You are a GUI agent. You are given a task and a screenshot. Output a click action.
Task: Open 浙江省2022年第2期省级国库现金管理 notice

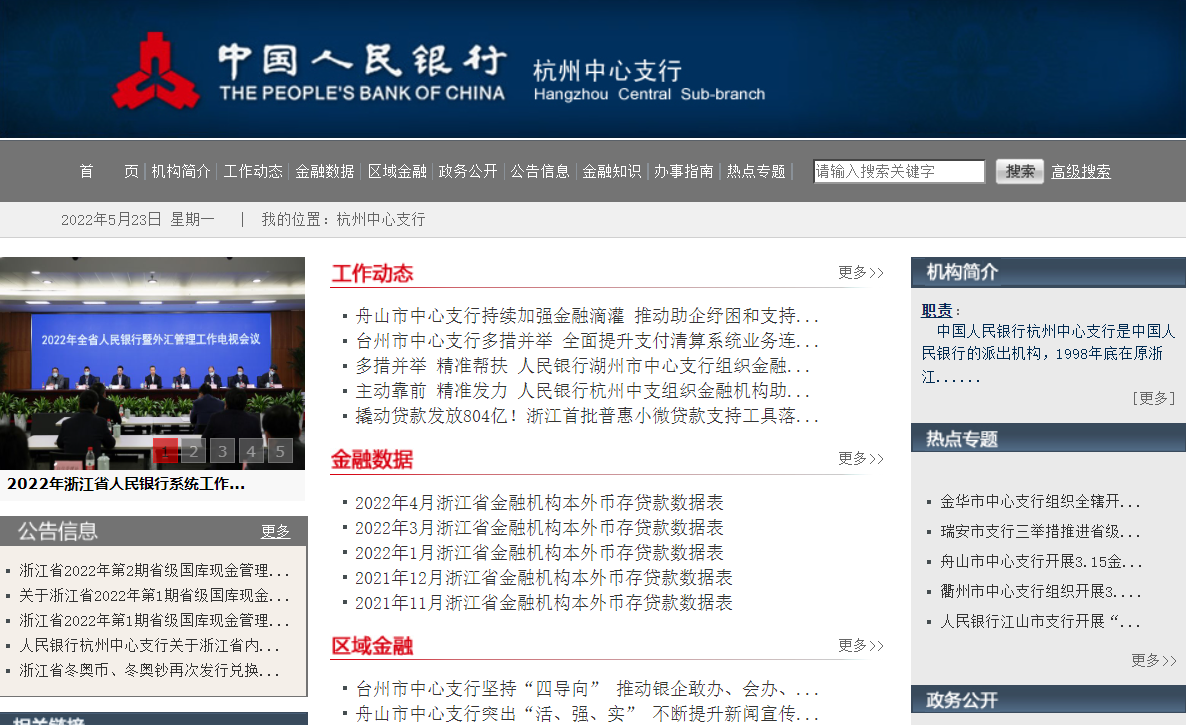154,571
